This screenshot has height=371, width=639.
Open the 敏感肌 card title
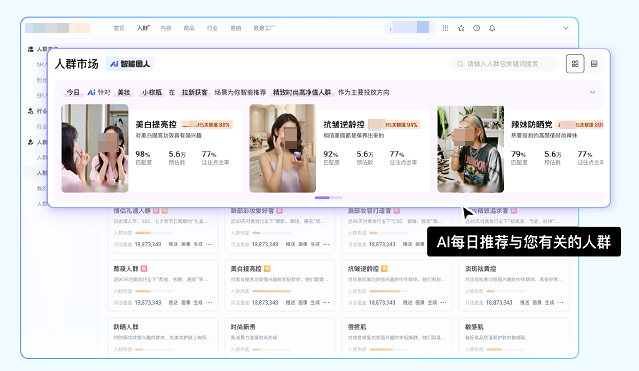[474, 327]
